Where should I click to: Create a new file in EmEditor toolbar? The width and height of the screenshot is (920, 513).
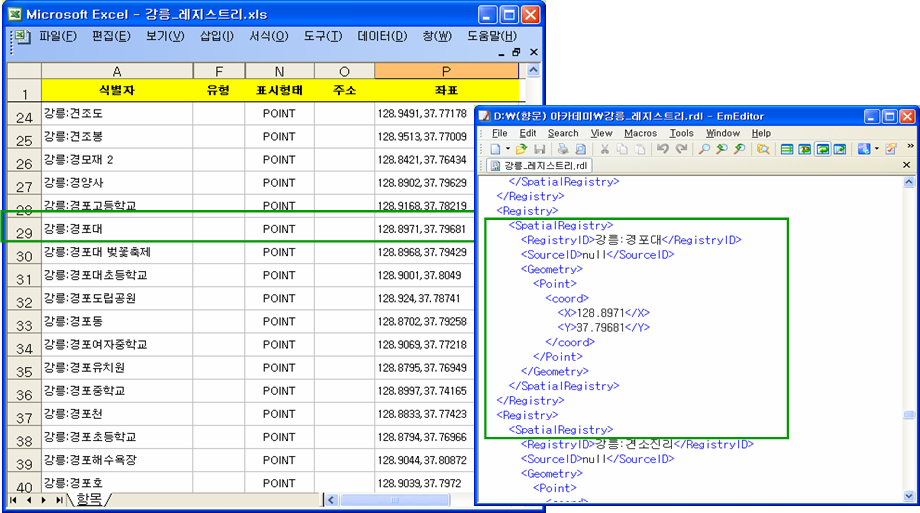[496, 149]
